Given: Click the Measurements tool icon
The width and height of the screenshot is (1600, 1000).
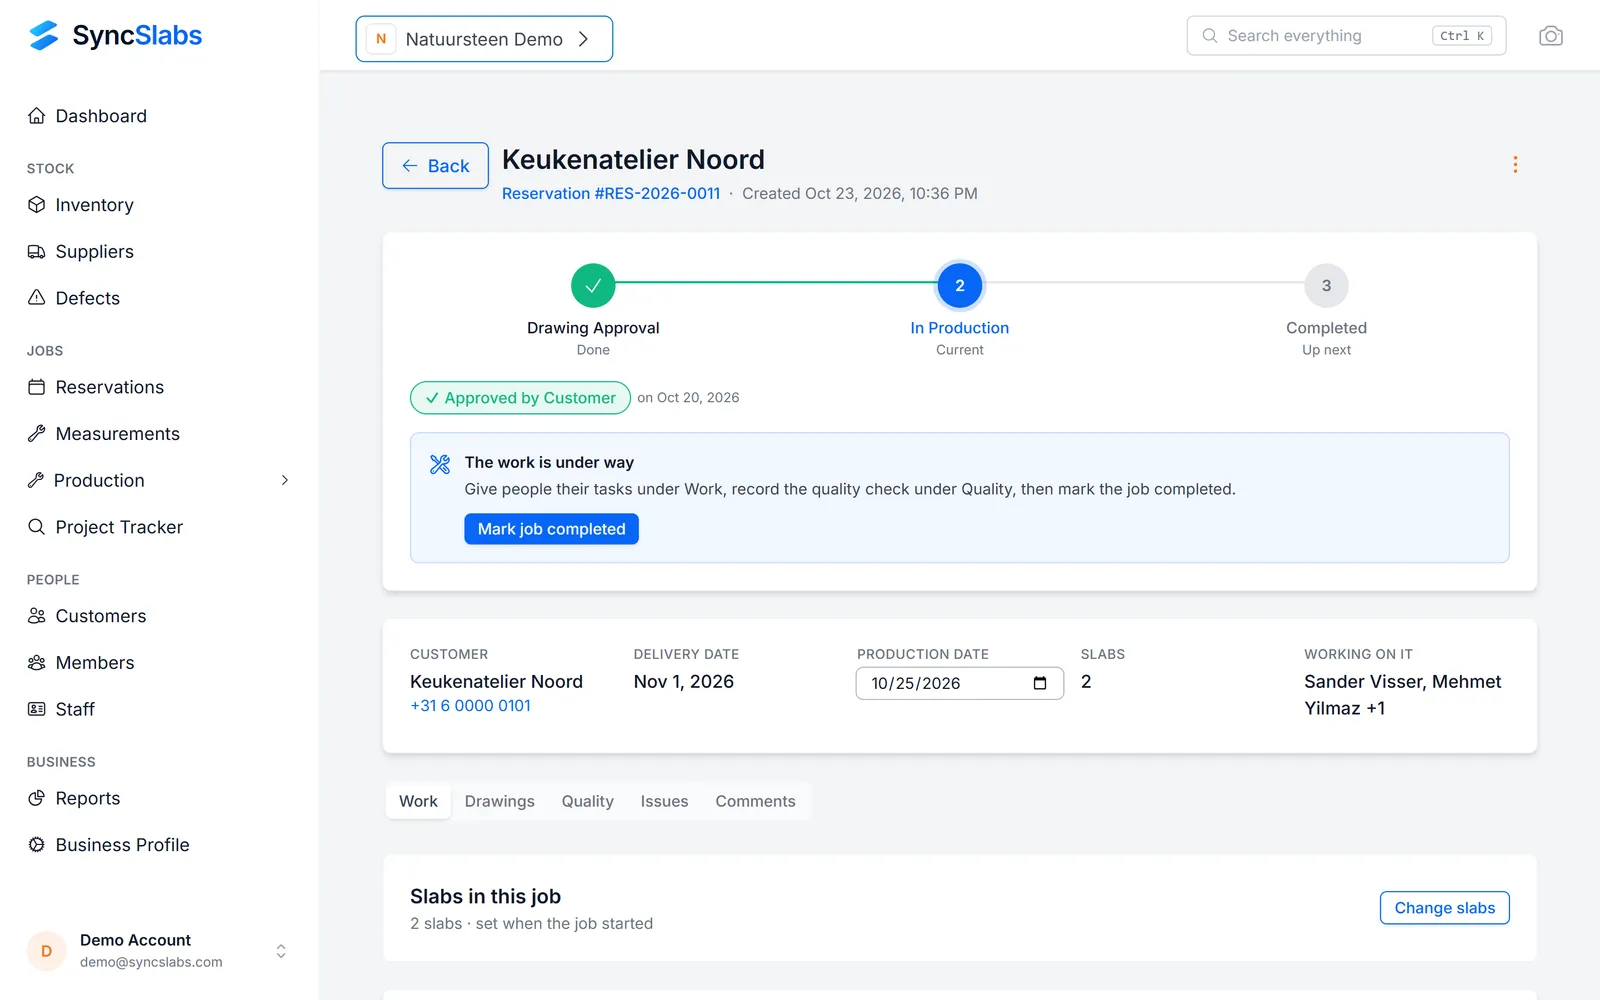Looking at the screenshot, I should (x=37, y=434).
